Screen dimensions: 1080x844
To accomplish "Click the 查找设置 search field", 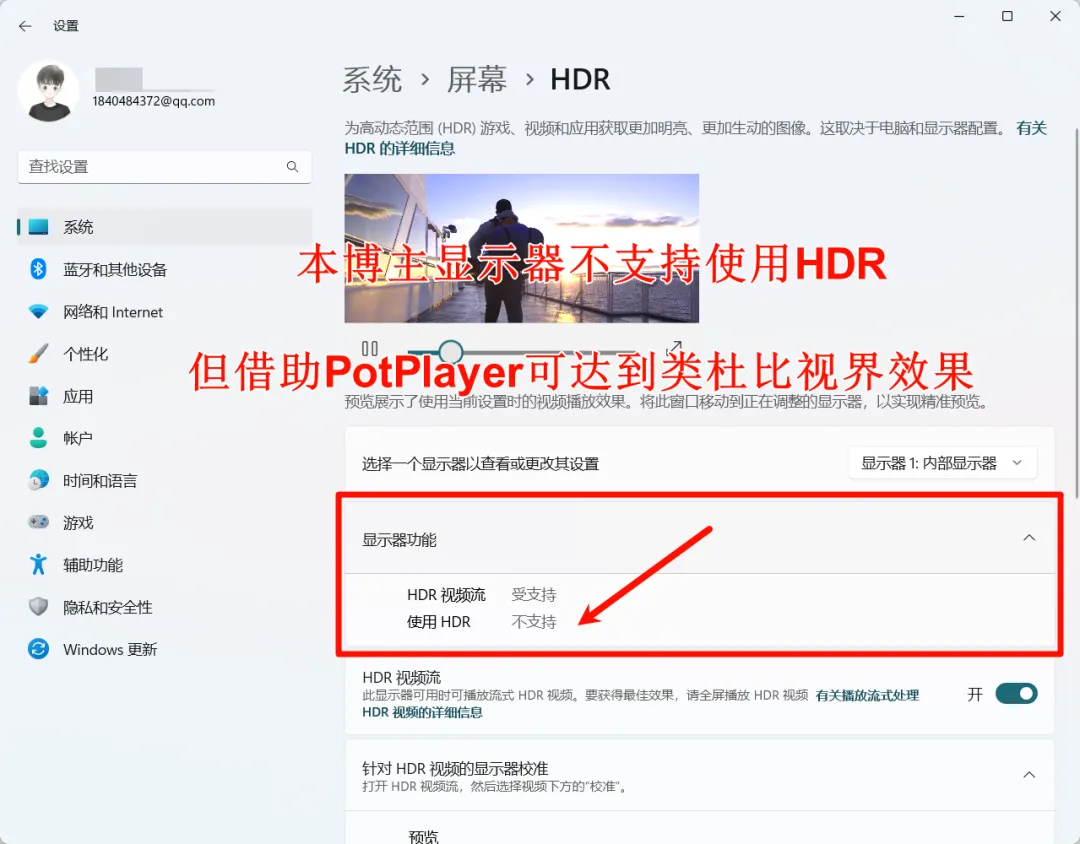I will (x=150, y=167).
